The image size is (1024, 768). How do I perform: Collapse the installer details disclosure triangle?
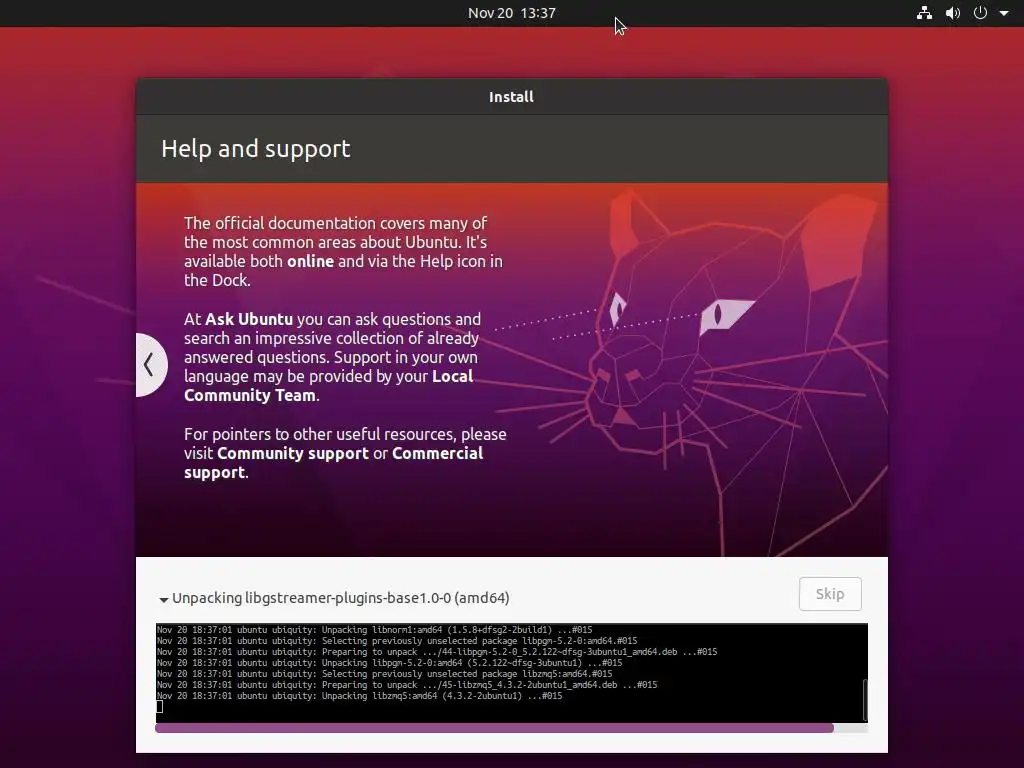[163, 599]
